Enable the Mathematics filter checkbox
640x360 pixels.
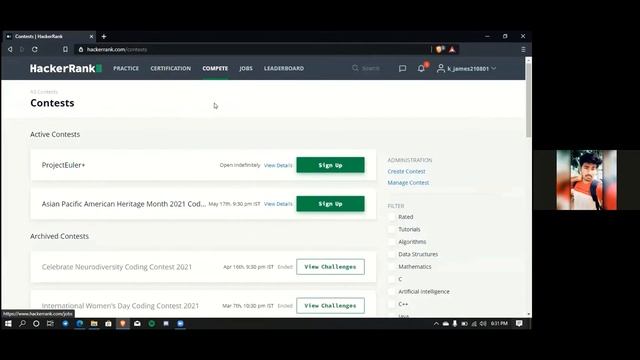391,267
